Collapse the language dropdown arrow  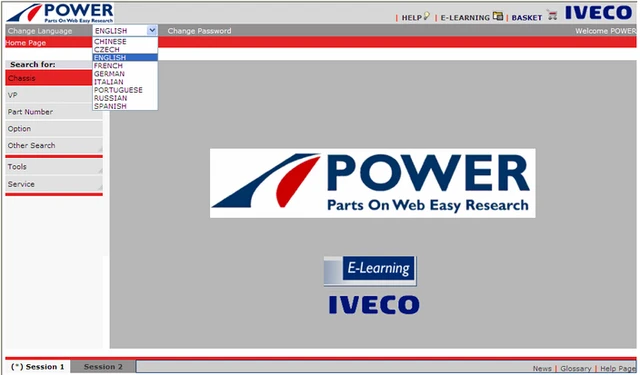point(152,31)
